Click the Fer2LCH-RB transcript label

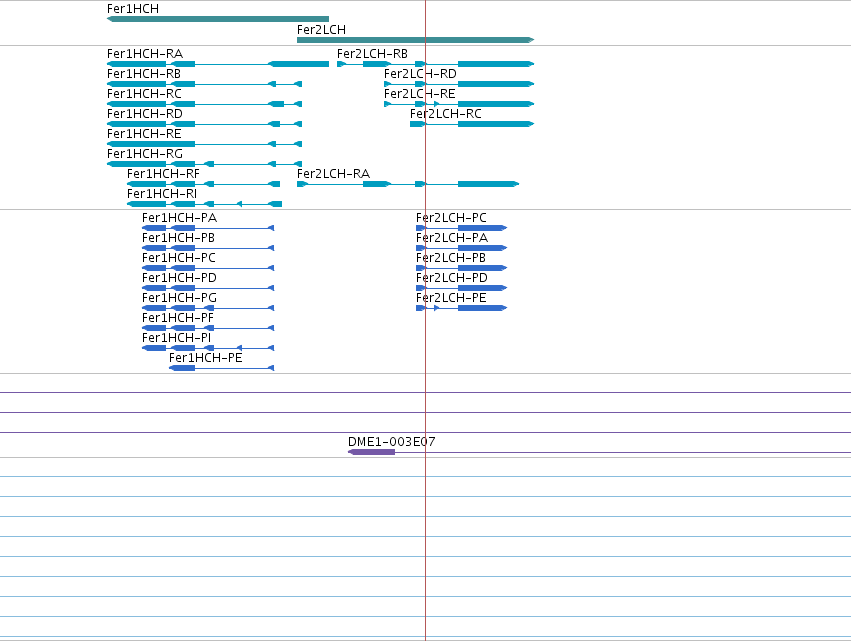372,54
